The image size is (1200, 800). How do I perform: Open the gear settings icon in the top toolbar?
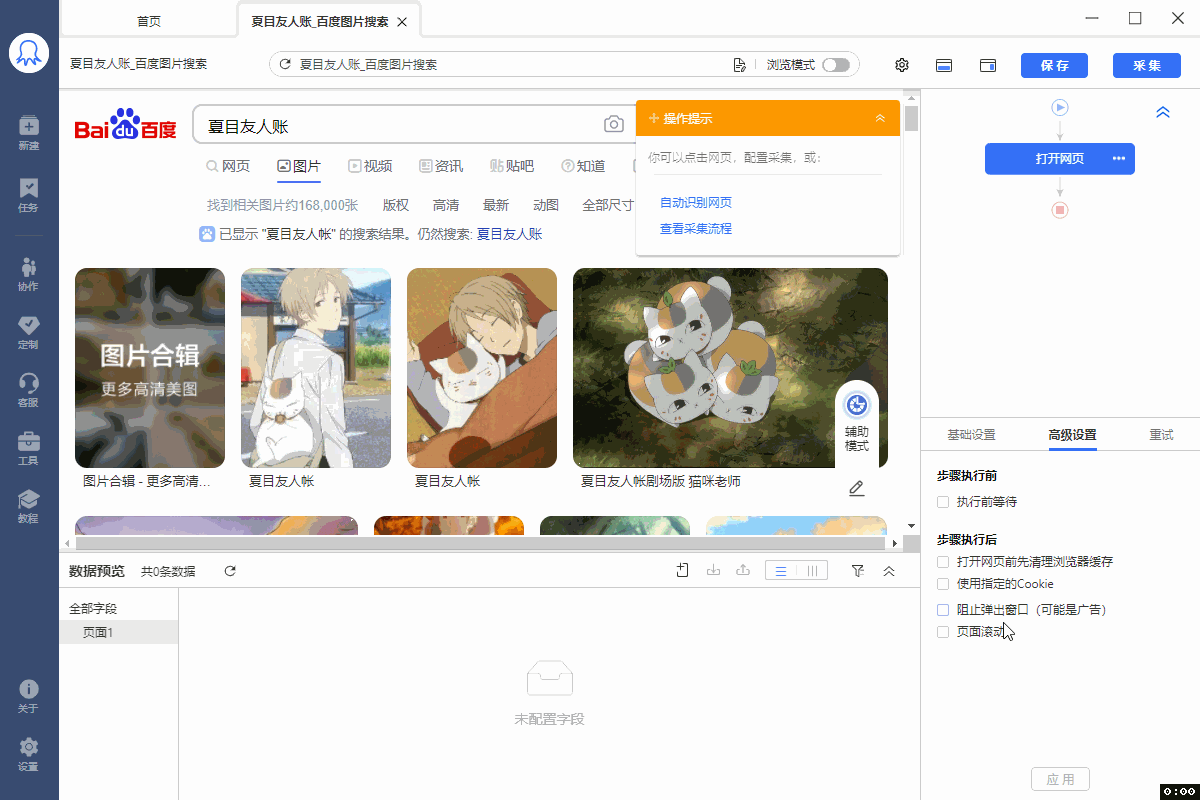901,65
